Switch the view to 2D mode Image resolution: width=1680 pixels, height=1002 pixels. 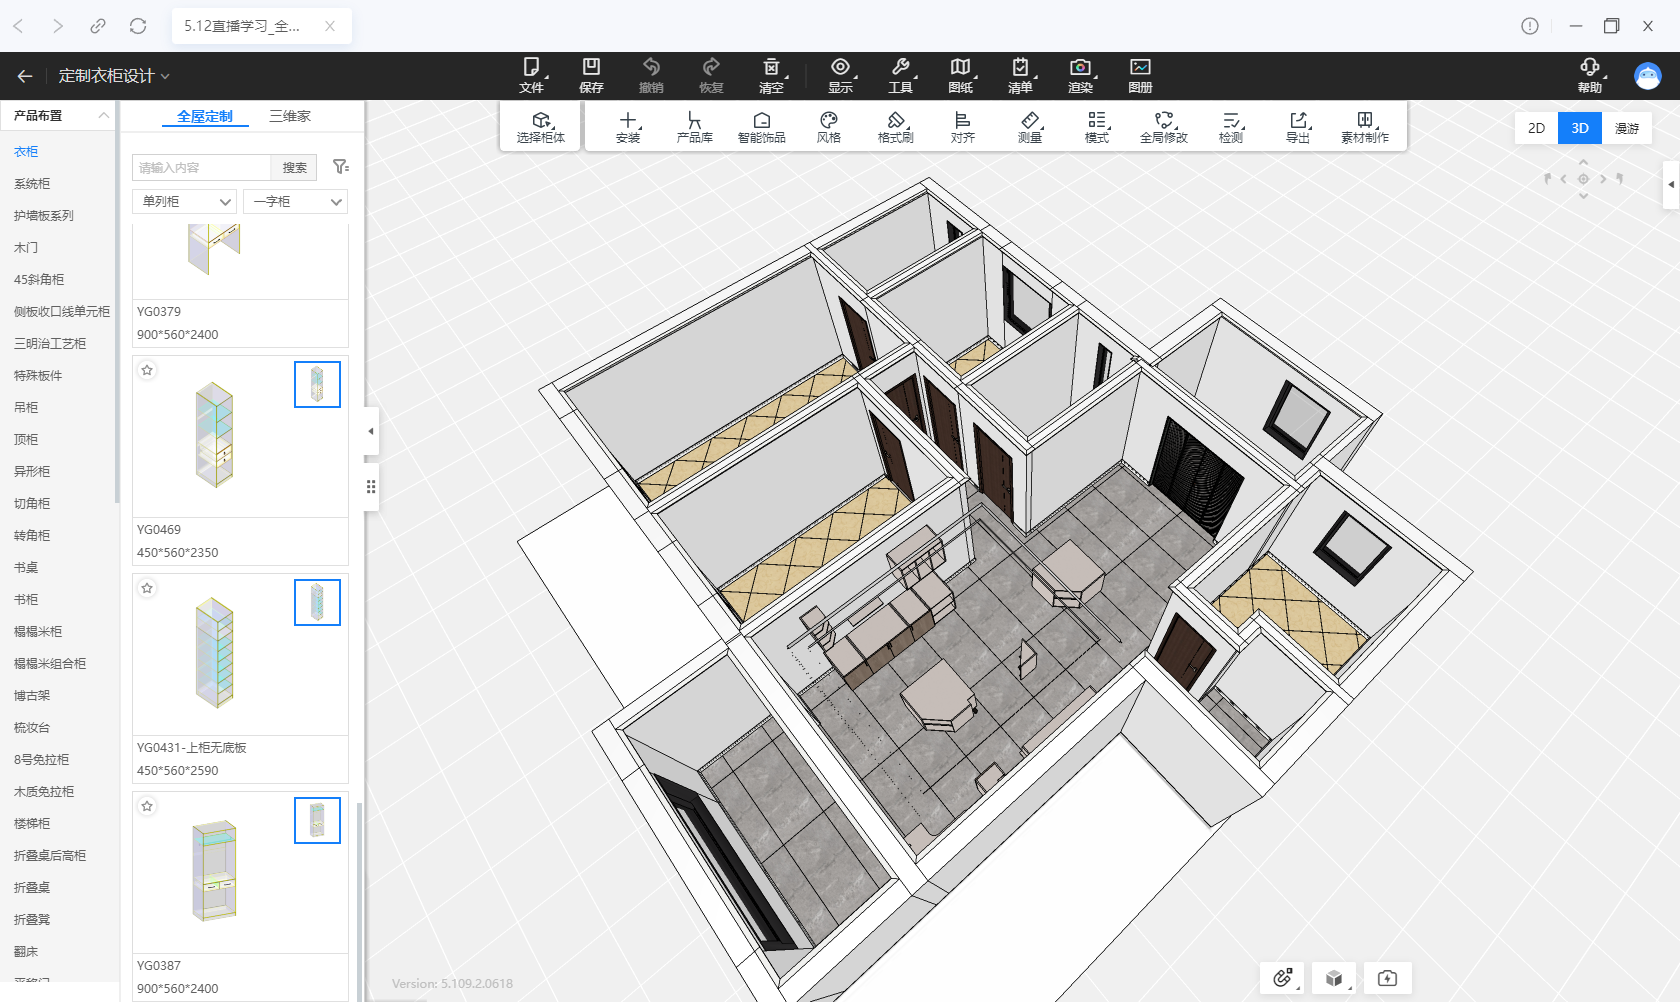[1536, 128]
